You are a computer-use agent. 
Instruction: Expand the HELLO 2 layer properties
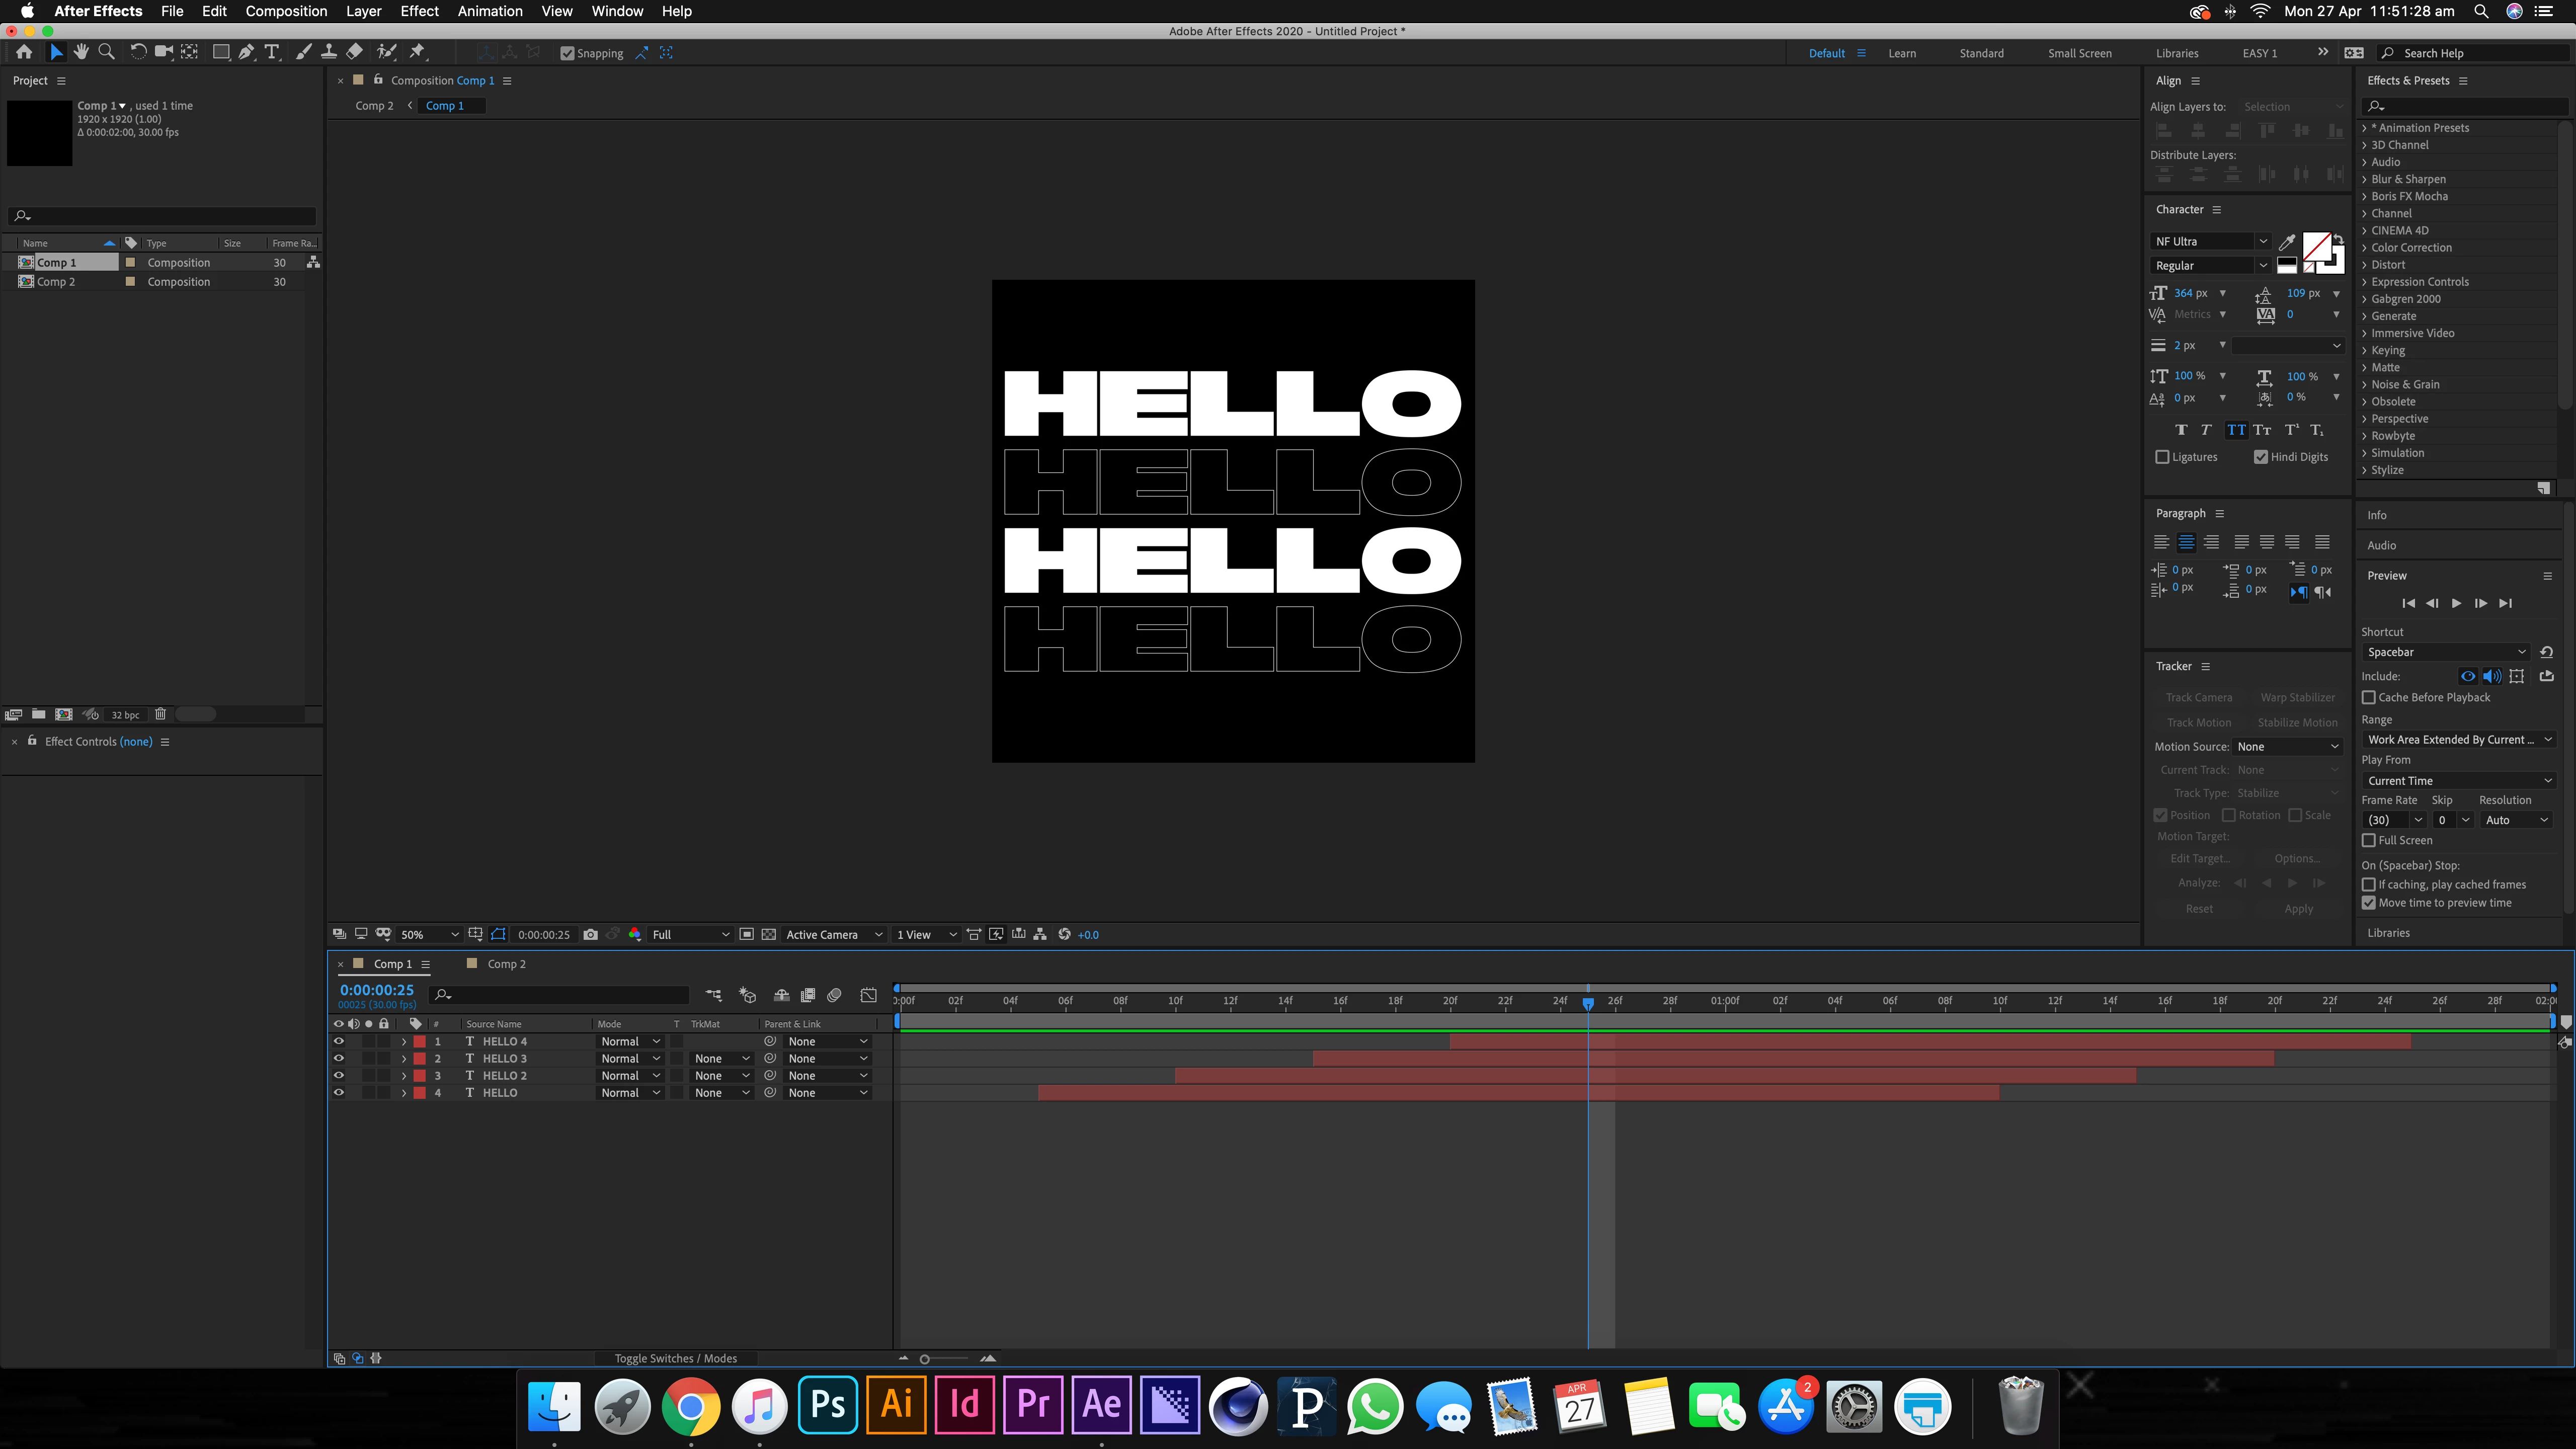click(x=404, y=1076)
